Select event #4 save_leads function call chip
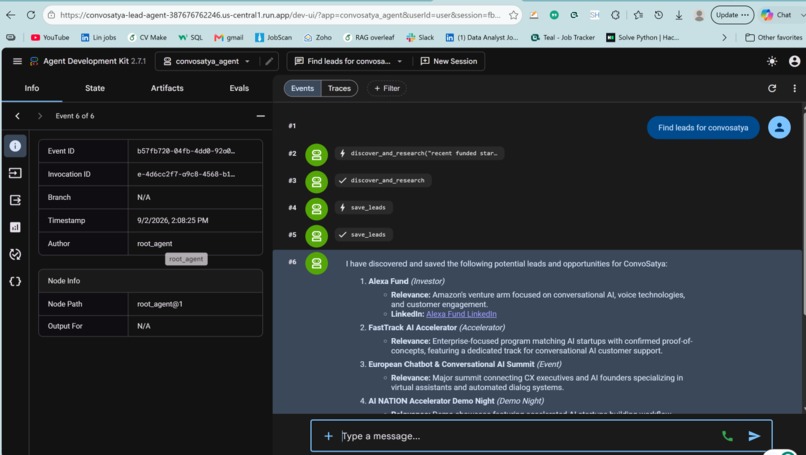Viewport: 806px width, 455px height. [x=363, y=208]
